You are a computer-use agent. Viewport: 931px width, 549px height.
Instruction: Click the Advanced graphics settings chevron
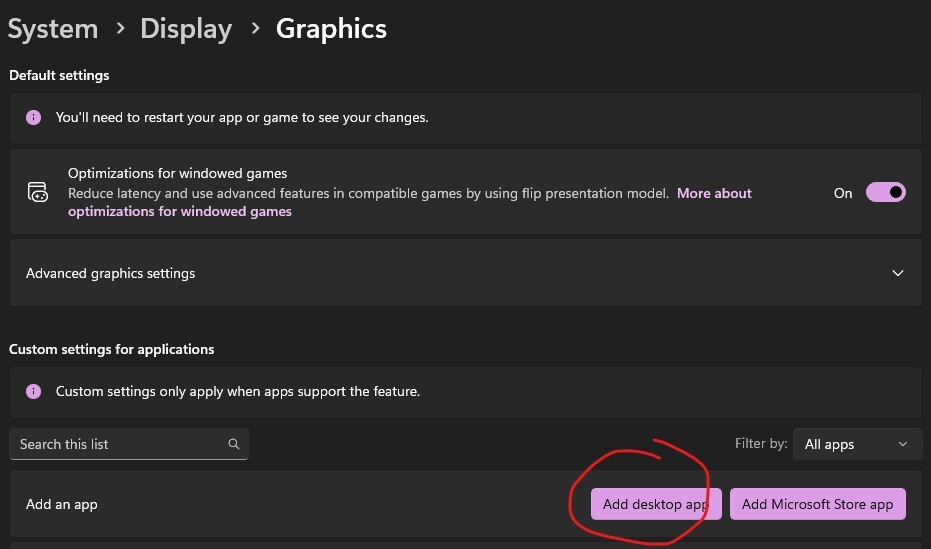[898, 273]
